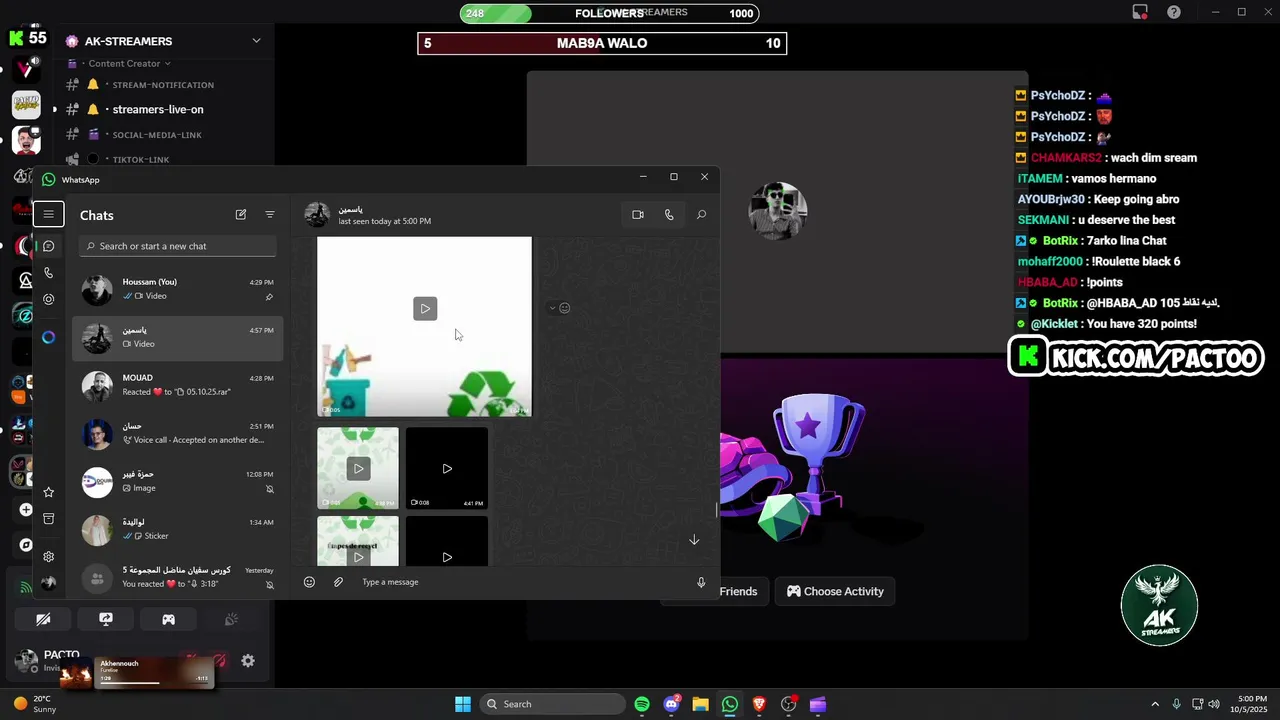Open the chat with Voice call accepted message
The height and width of the screenshot is (720, 1280).
click(178, 433)
